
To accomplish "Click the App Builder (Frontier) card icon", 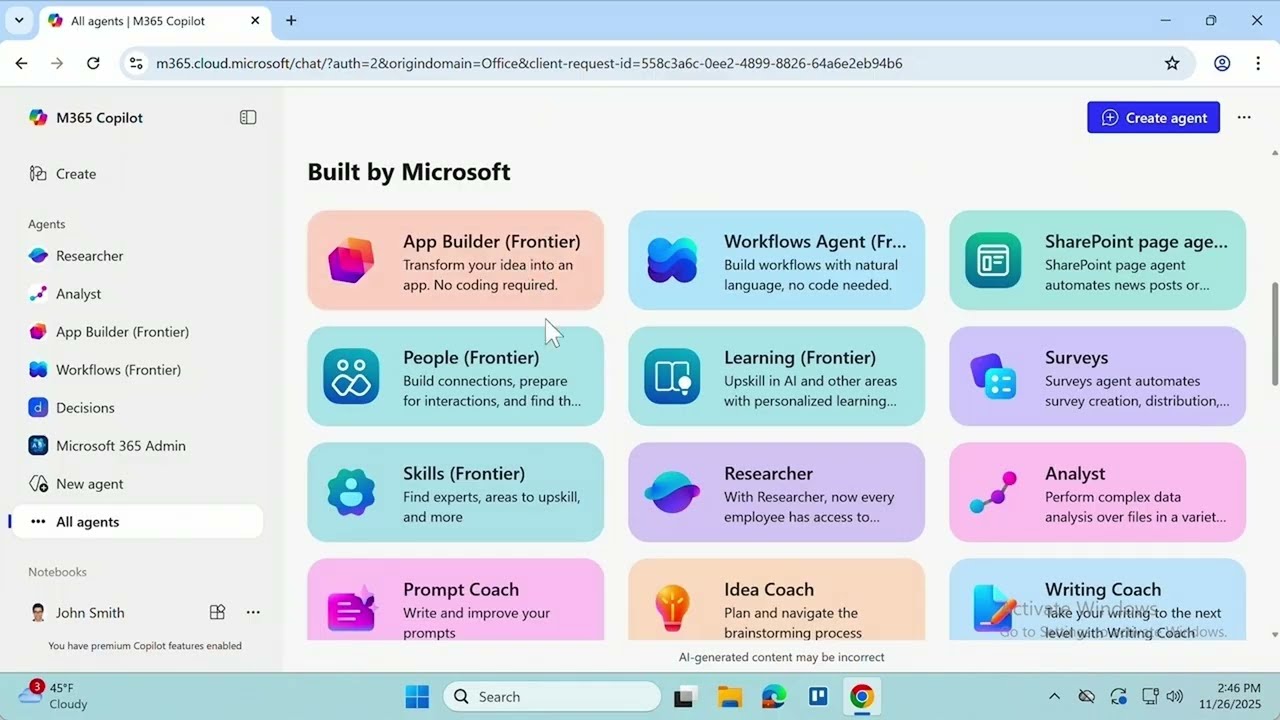I will (x=351, y=260).
